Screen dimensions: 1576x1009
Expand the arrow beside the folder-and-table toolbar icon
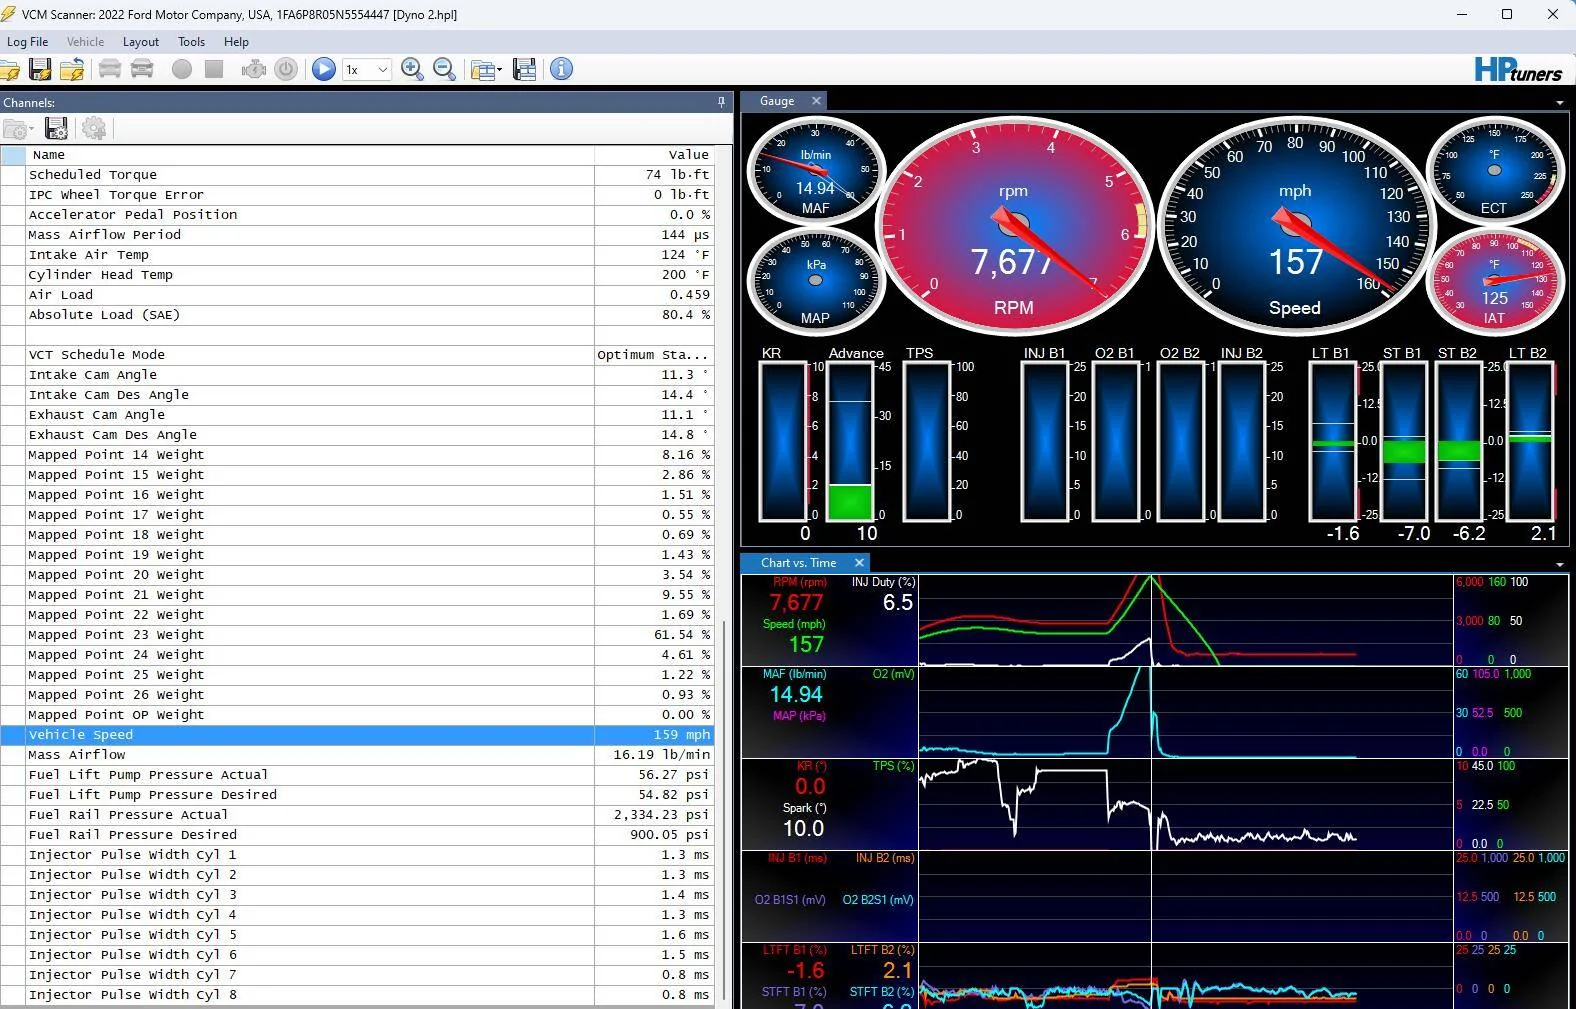pos(499,70)
